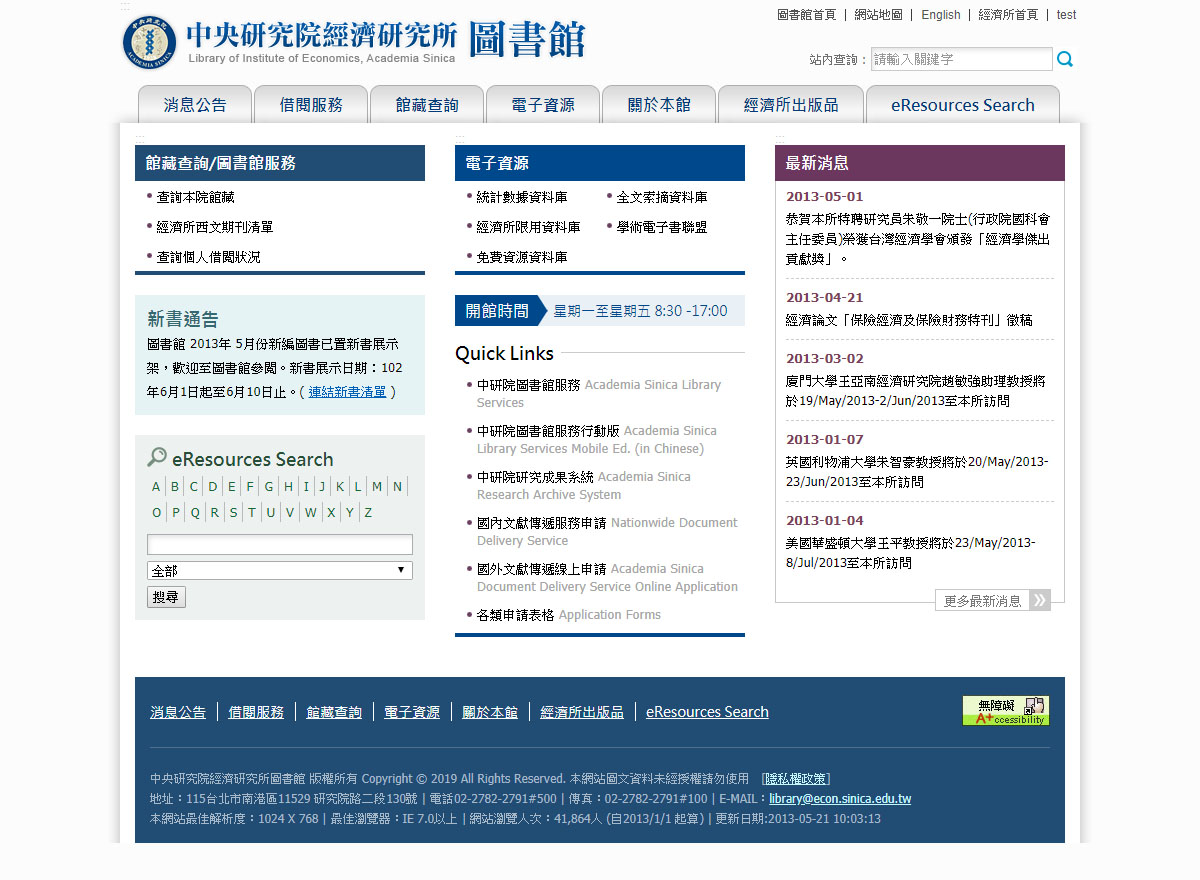Open the 消息公告 navigation tab
1200x880 pixels.
(x=195, y=105)
